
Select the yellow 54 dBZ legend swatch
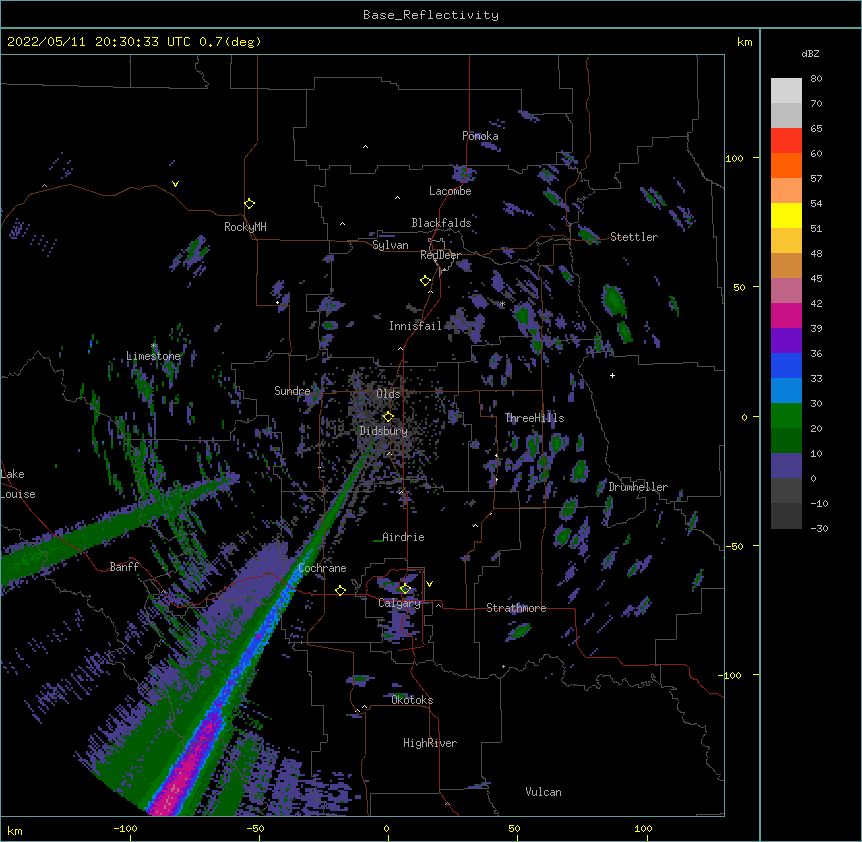pyautogui.click(x=786, y=215)
